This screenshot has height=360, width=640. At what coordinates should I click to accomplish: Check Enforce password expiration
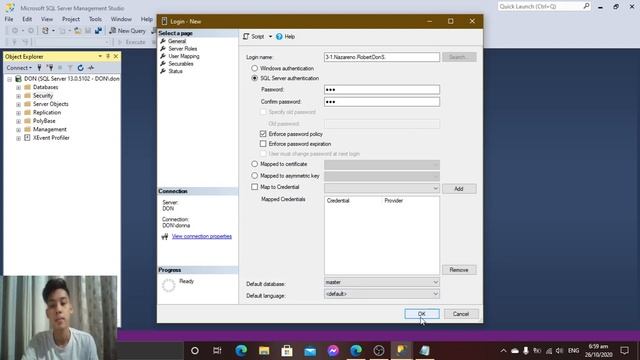tap(263, 144)
